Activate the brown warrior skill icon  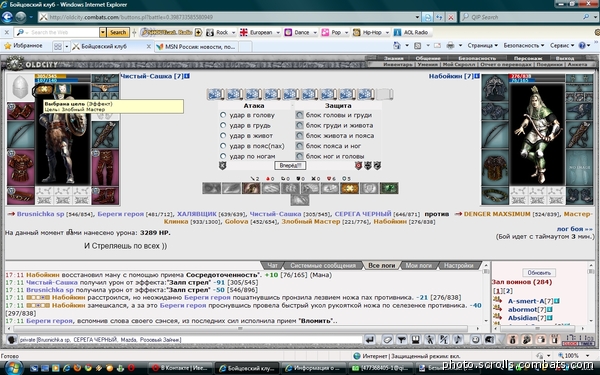click(251, 188)
